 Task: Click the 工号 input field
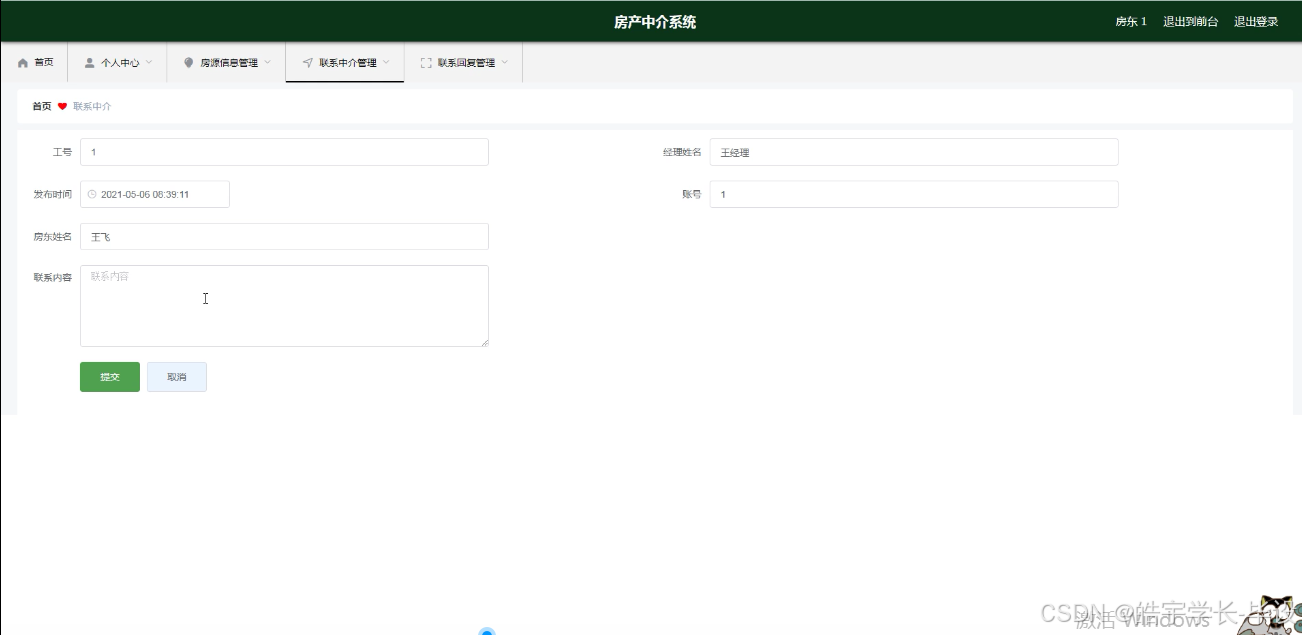click(284, 152)
